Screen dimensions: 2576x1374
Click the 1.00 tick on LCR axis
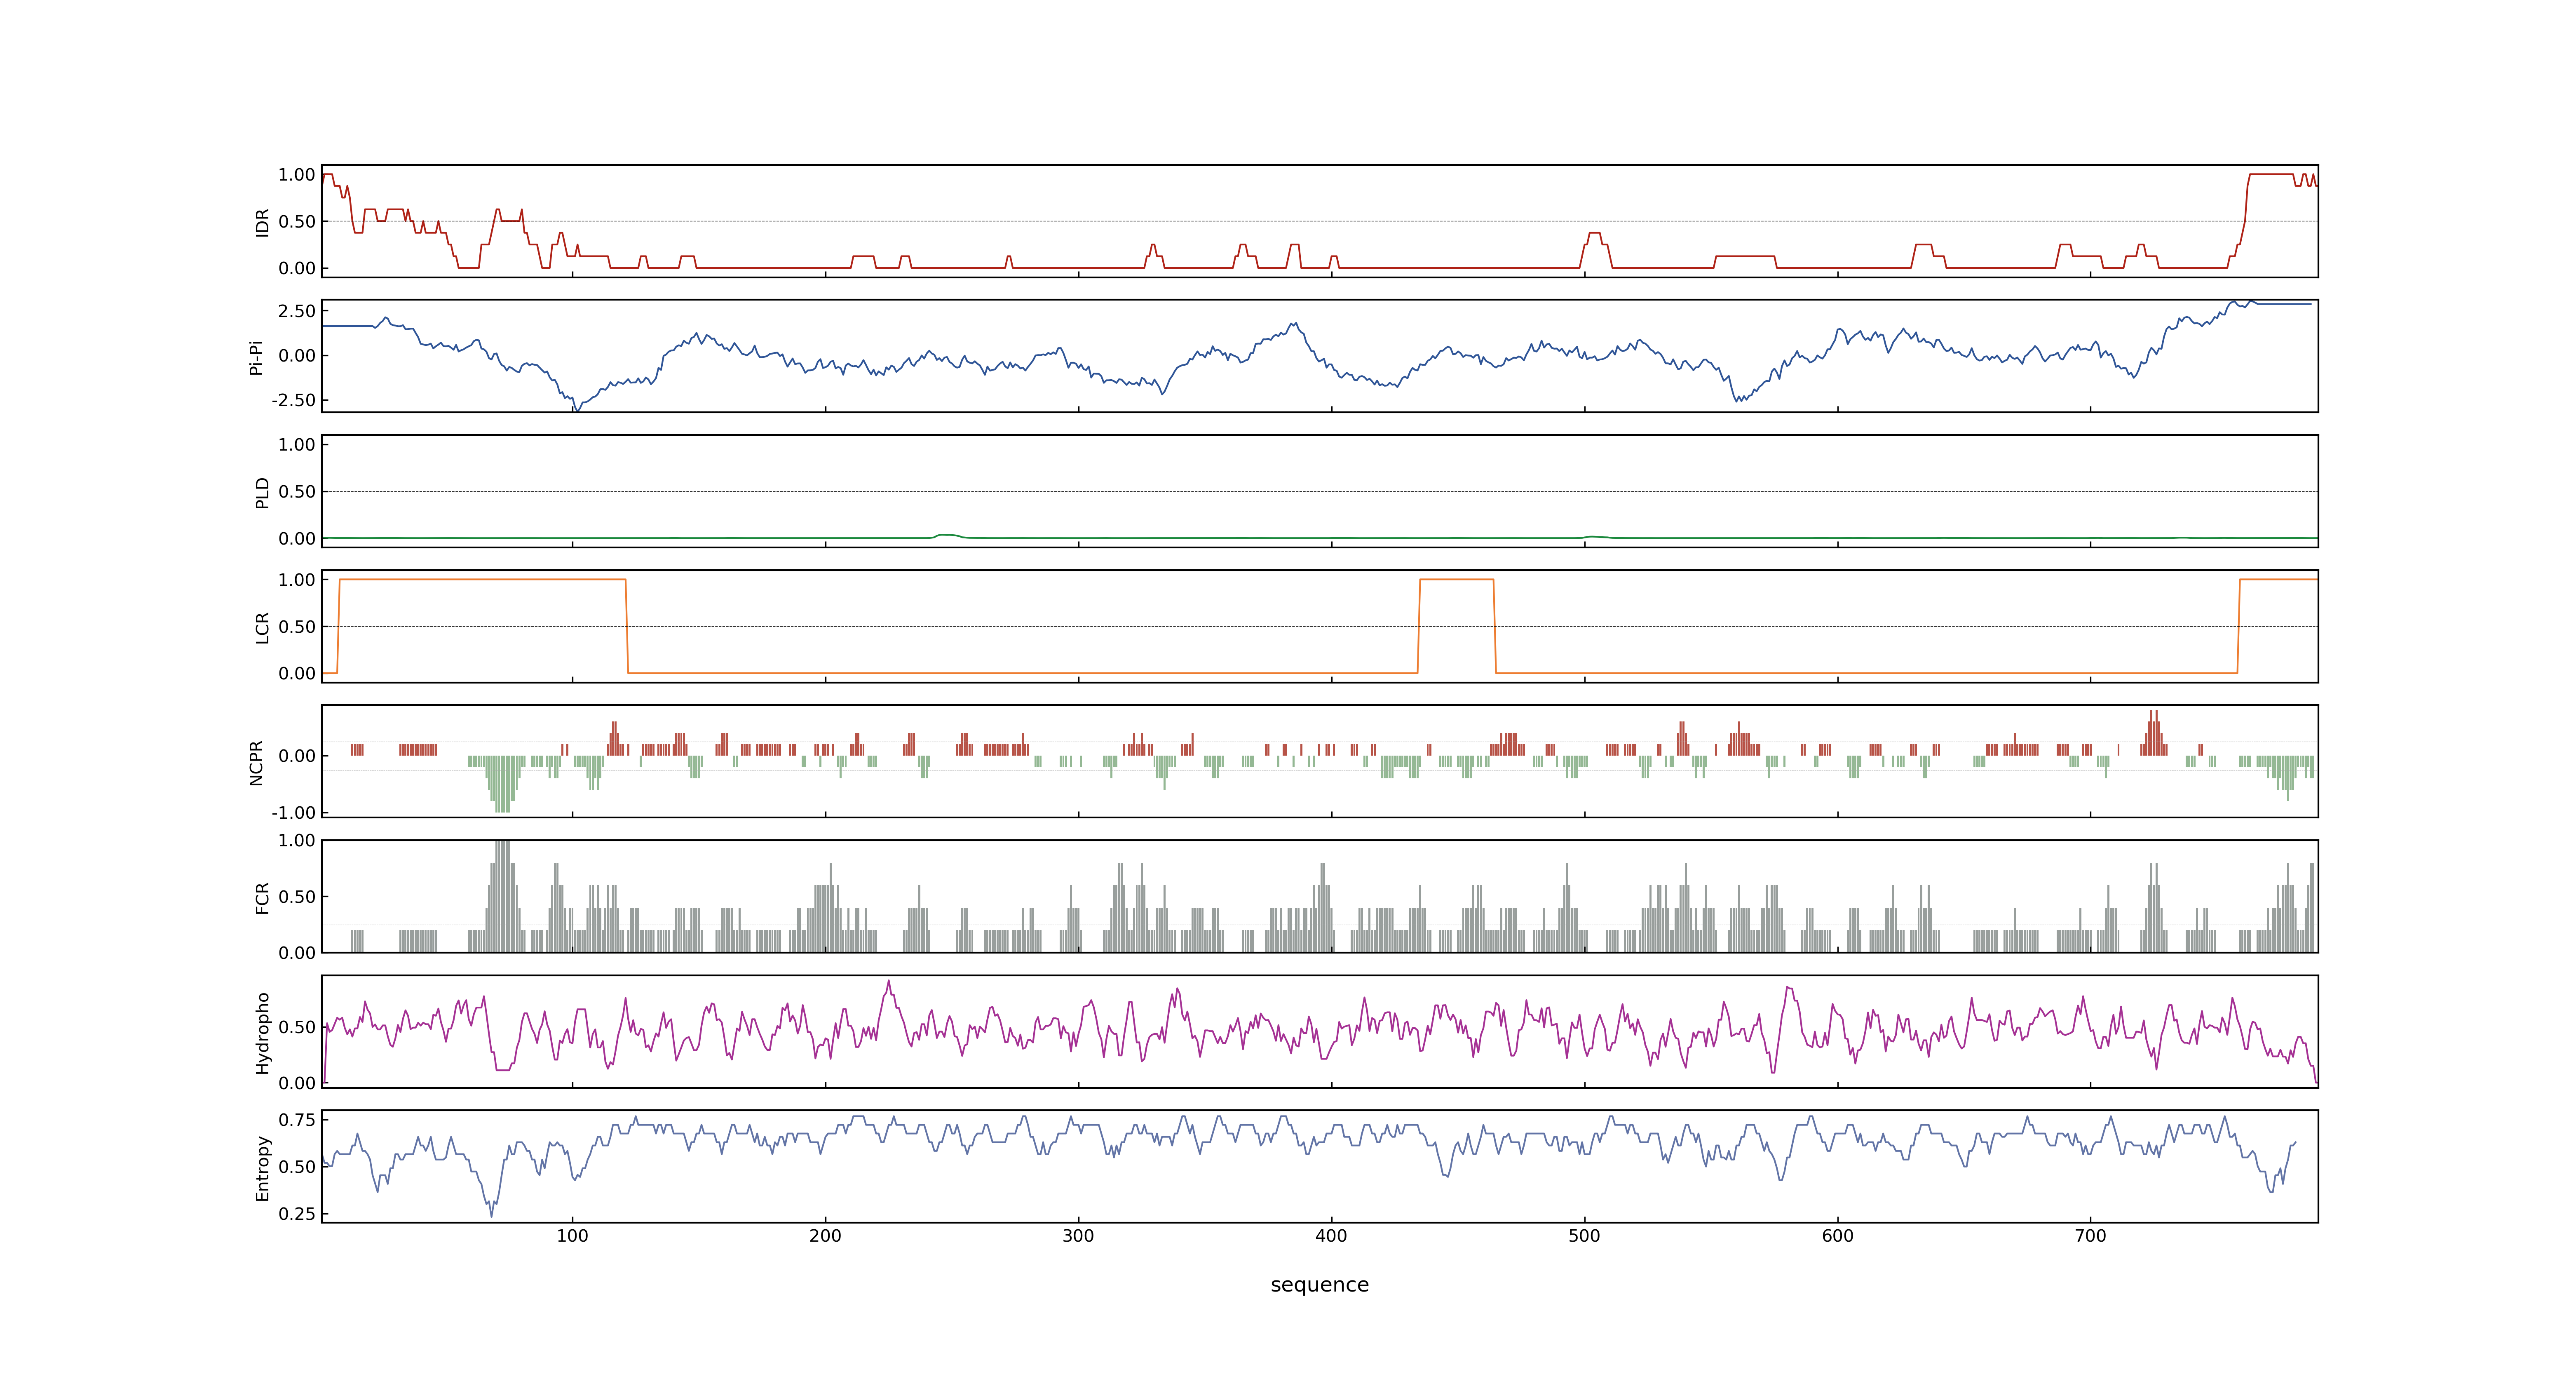click(x=297, y=580)
